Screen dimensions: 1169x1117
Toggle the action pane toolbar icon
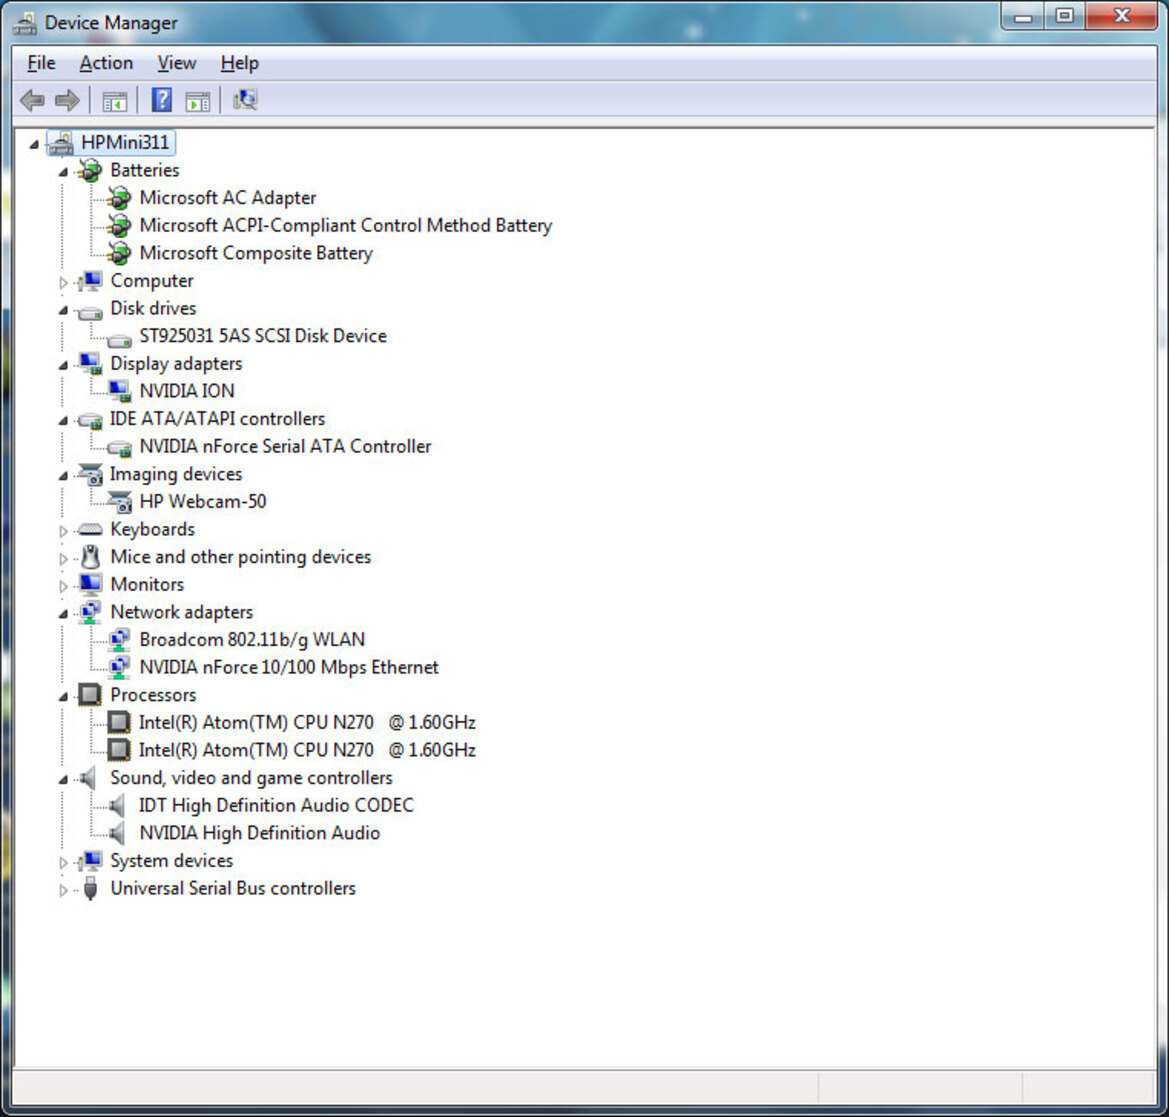[198, 101]
